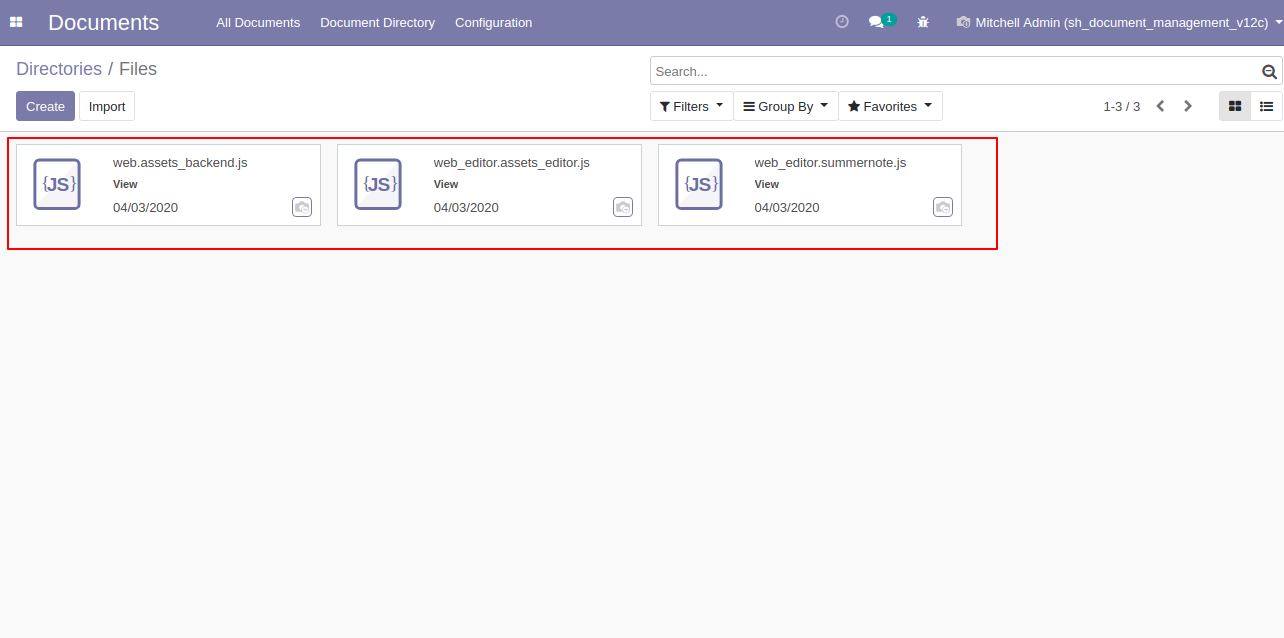Click View on web_editor.summernote.js card

click(767, 184)
